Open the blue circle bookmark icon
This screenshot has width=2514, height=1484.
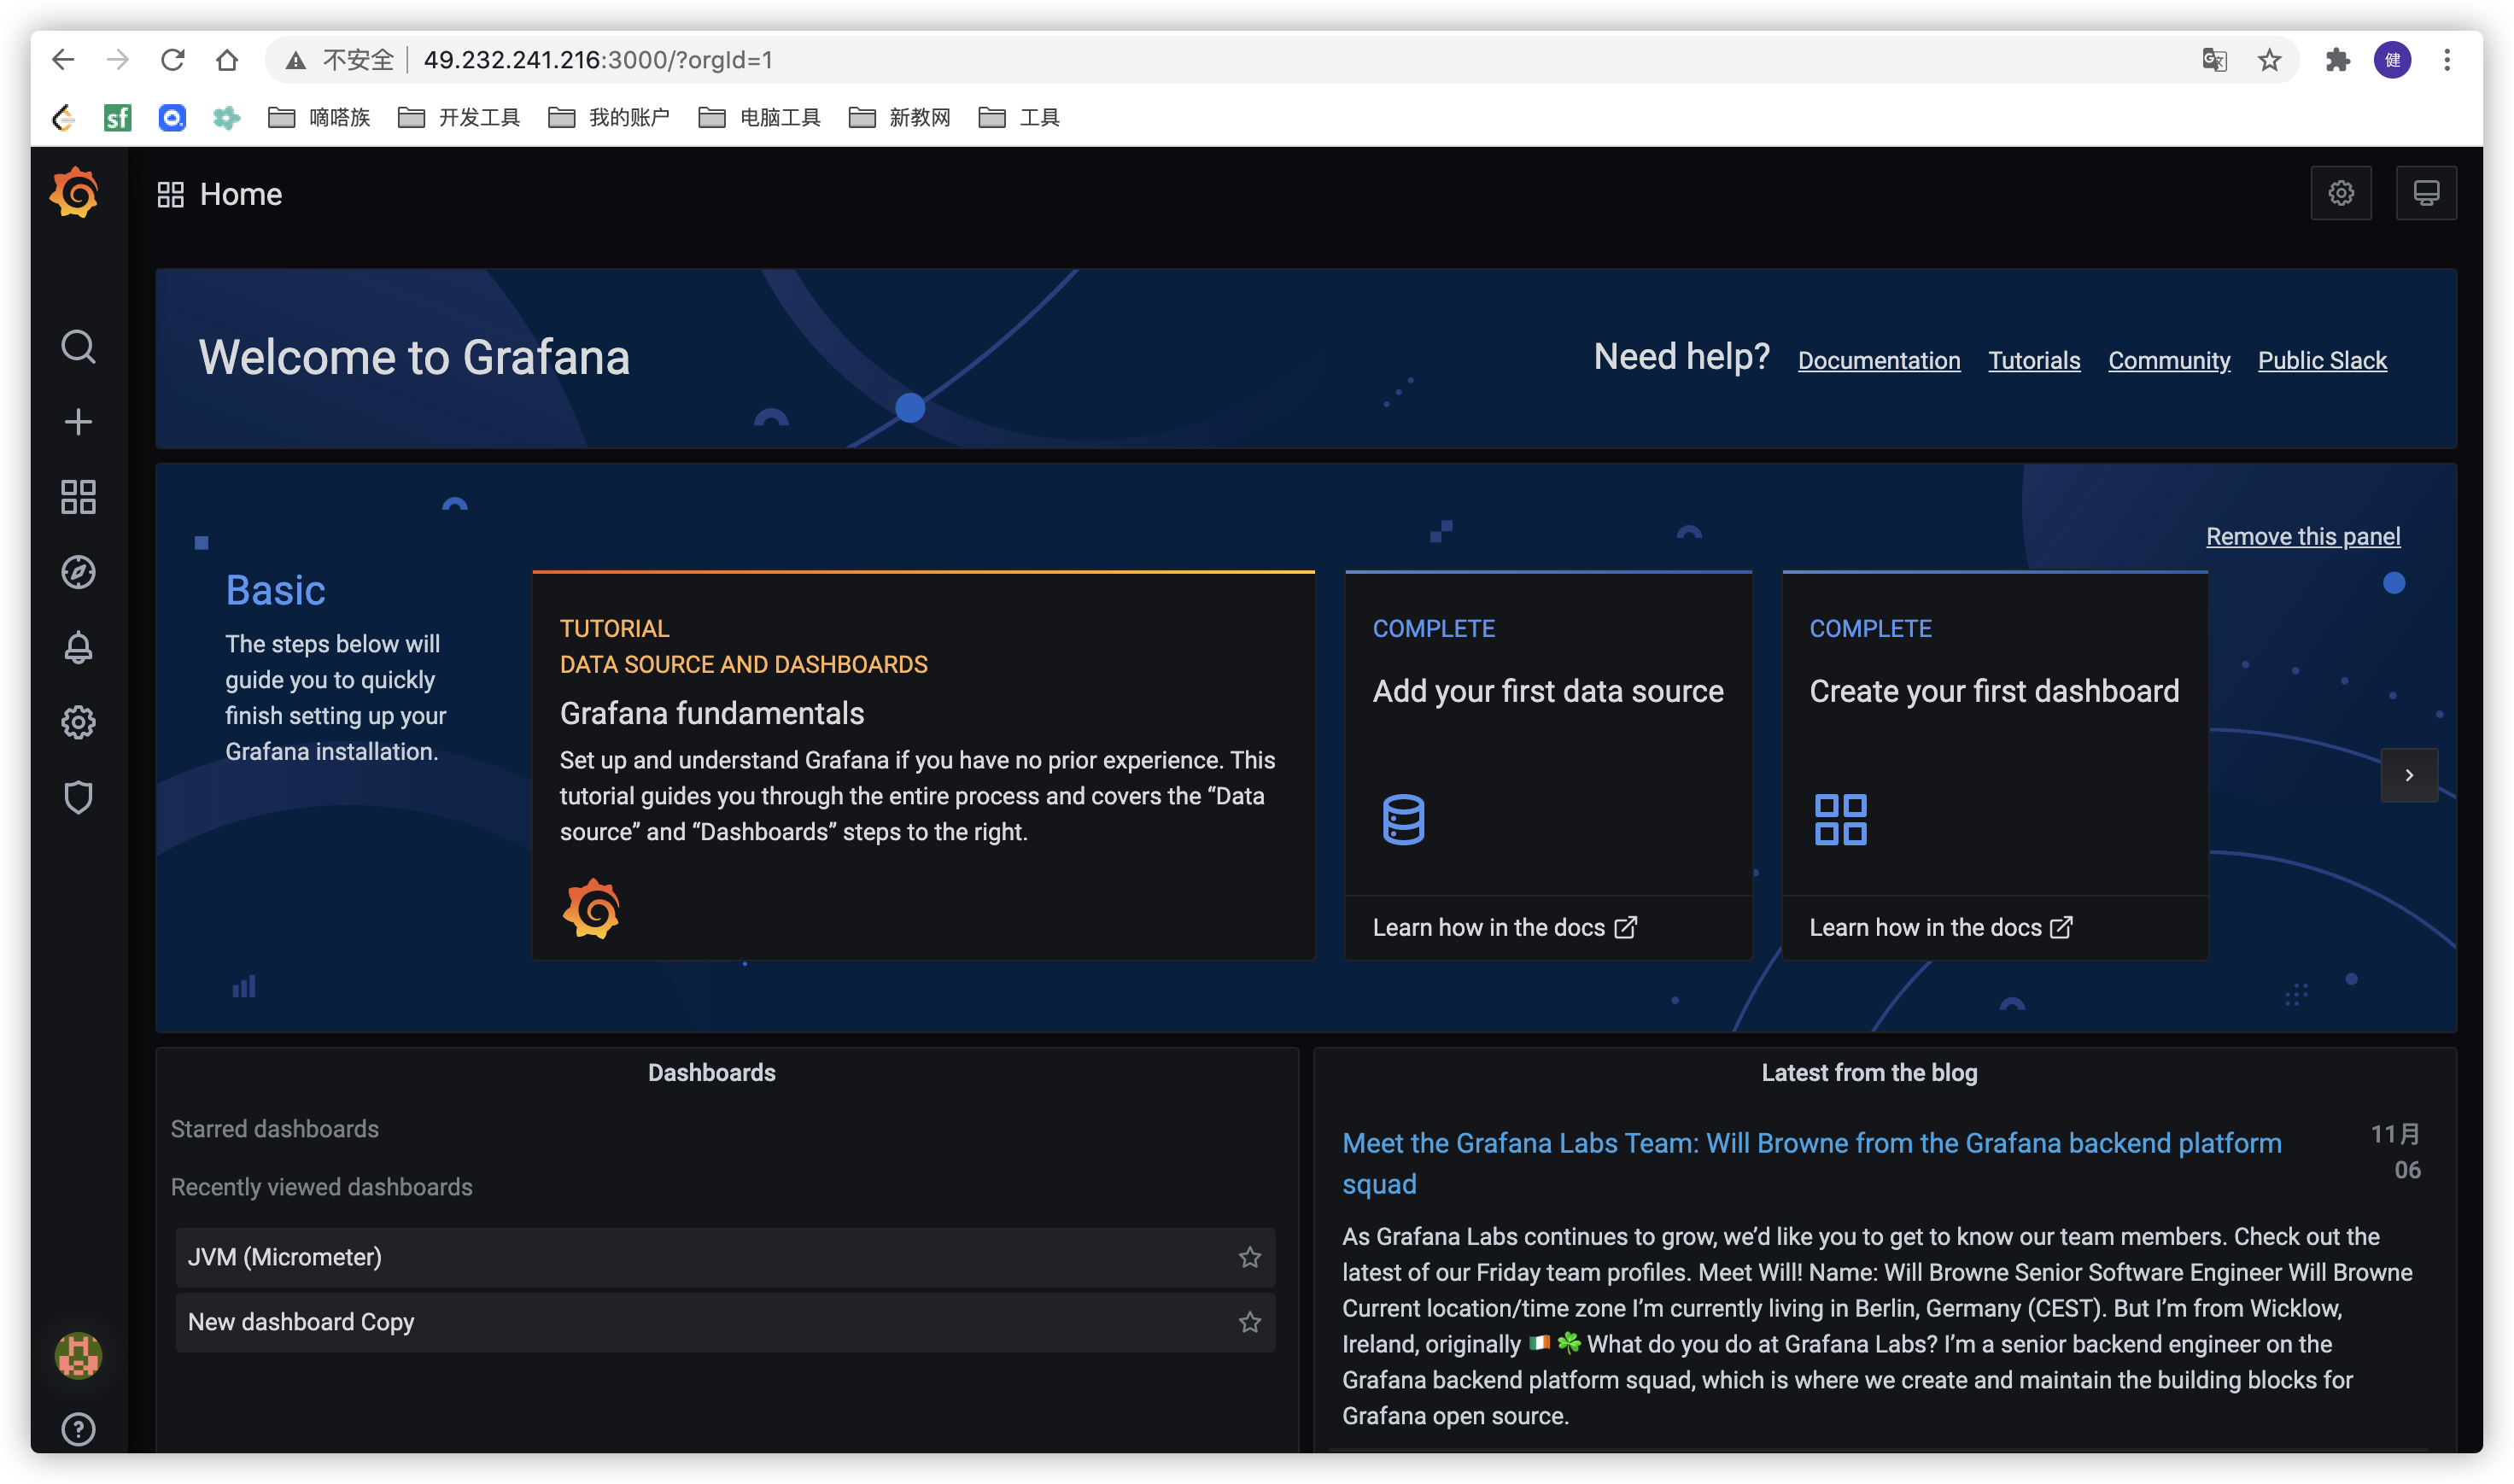[172, 118]
